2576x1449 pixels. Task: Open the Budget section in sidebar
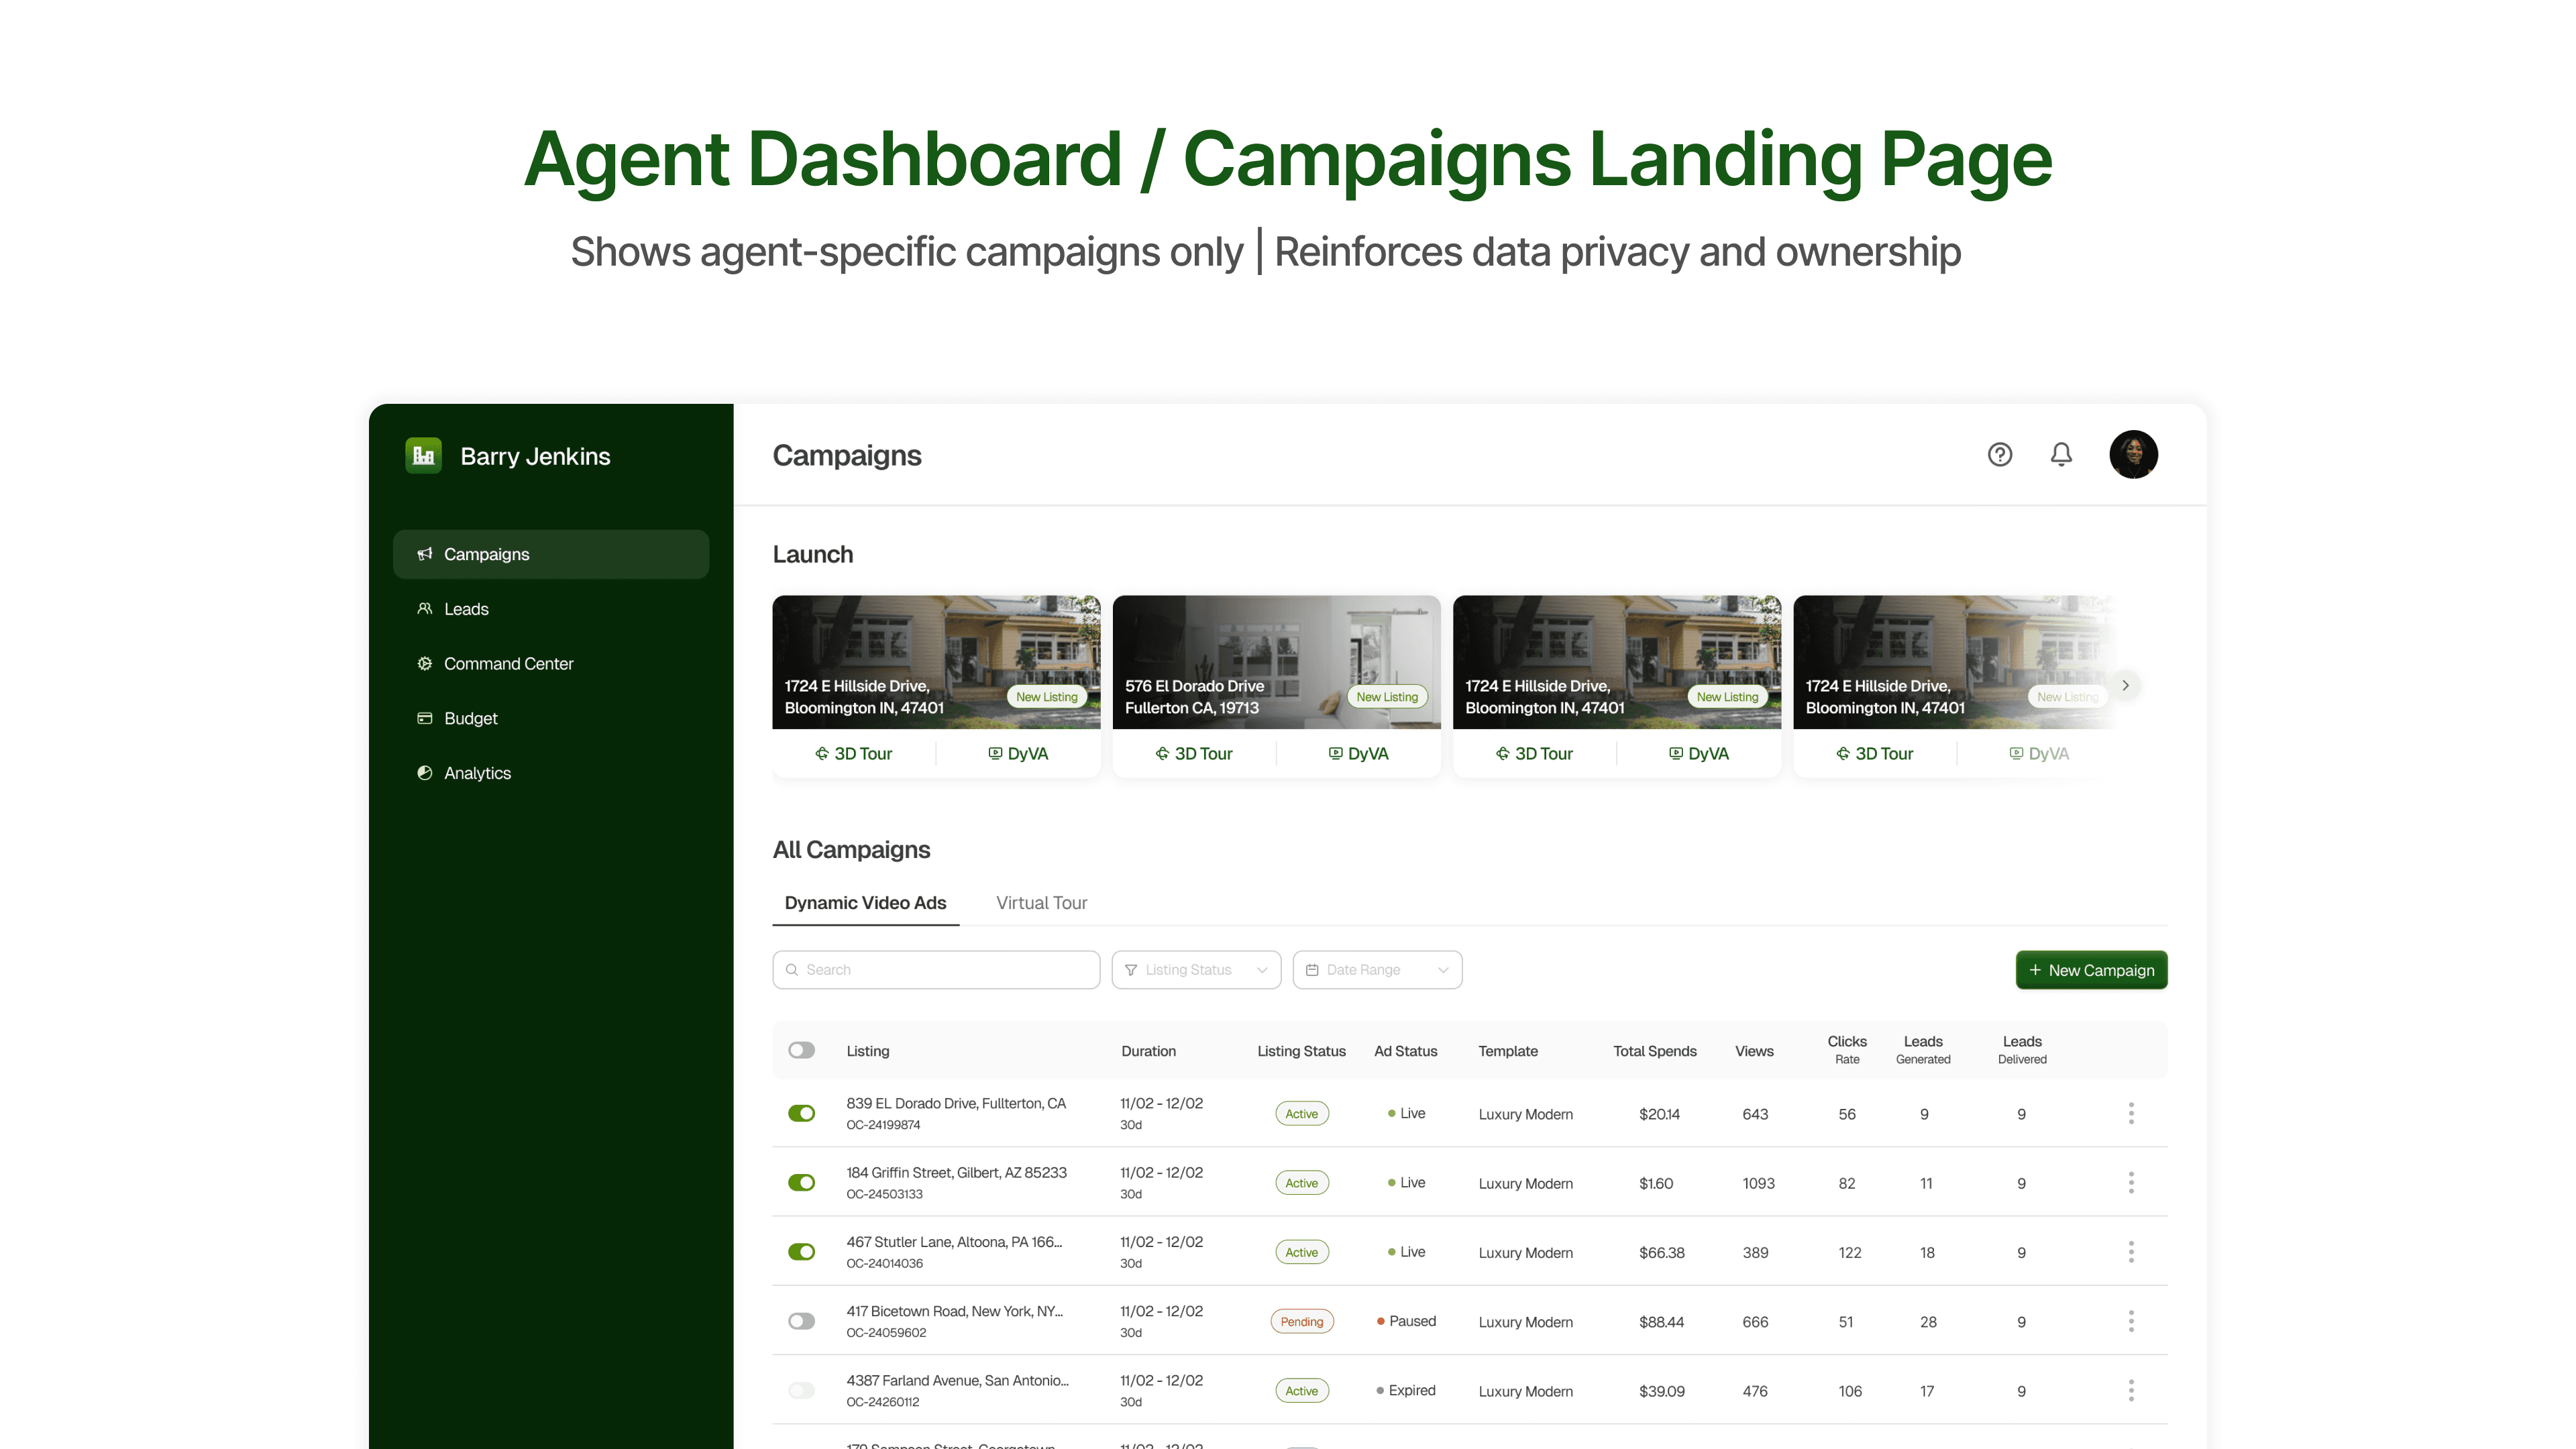click(470, 718)
